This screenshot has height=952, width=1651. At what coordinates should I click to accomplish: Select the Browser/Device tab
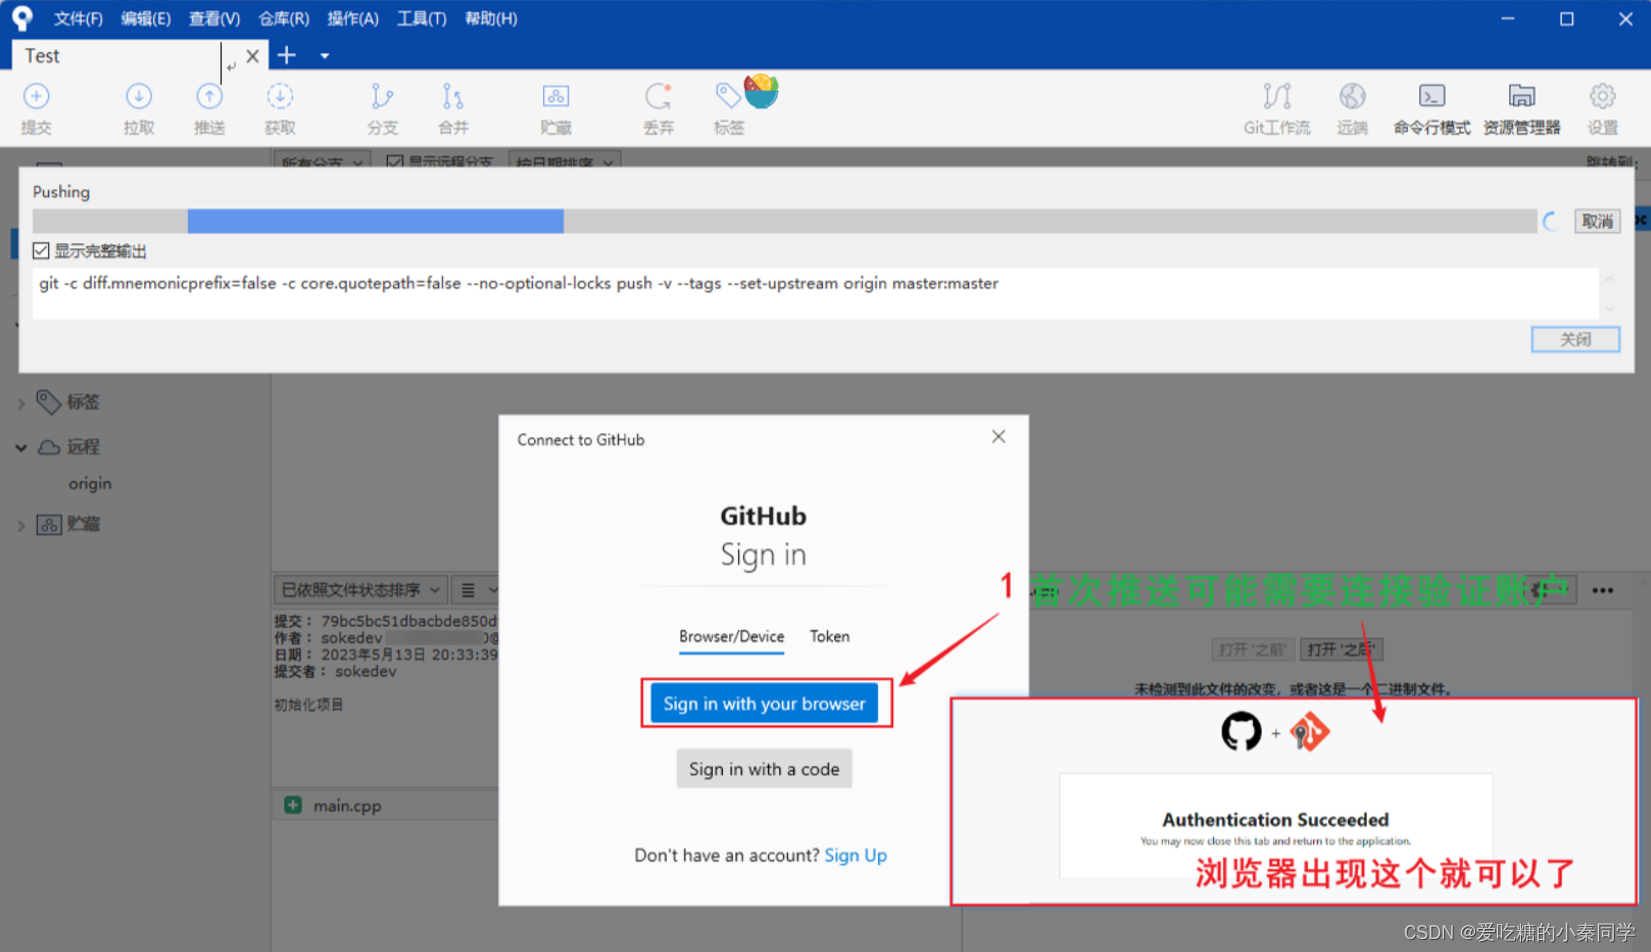731,637
